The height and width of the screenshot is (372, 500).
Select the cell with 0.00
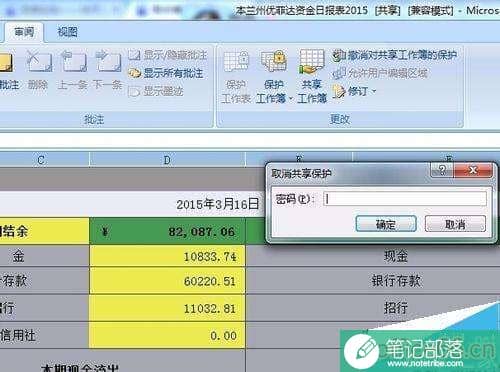point(167,336)
